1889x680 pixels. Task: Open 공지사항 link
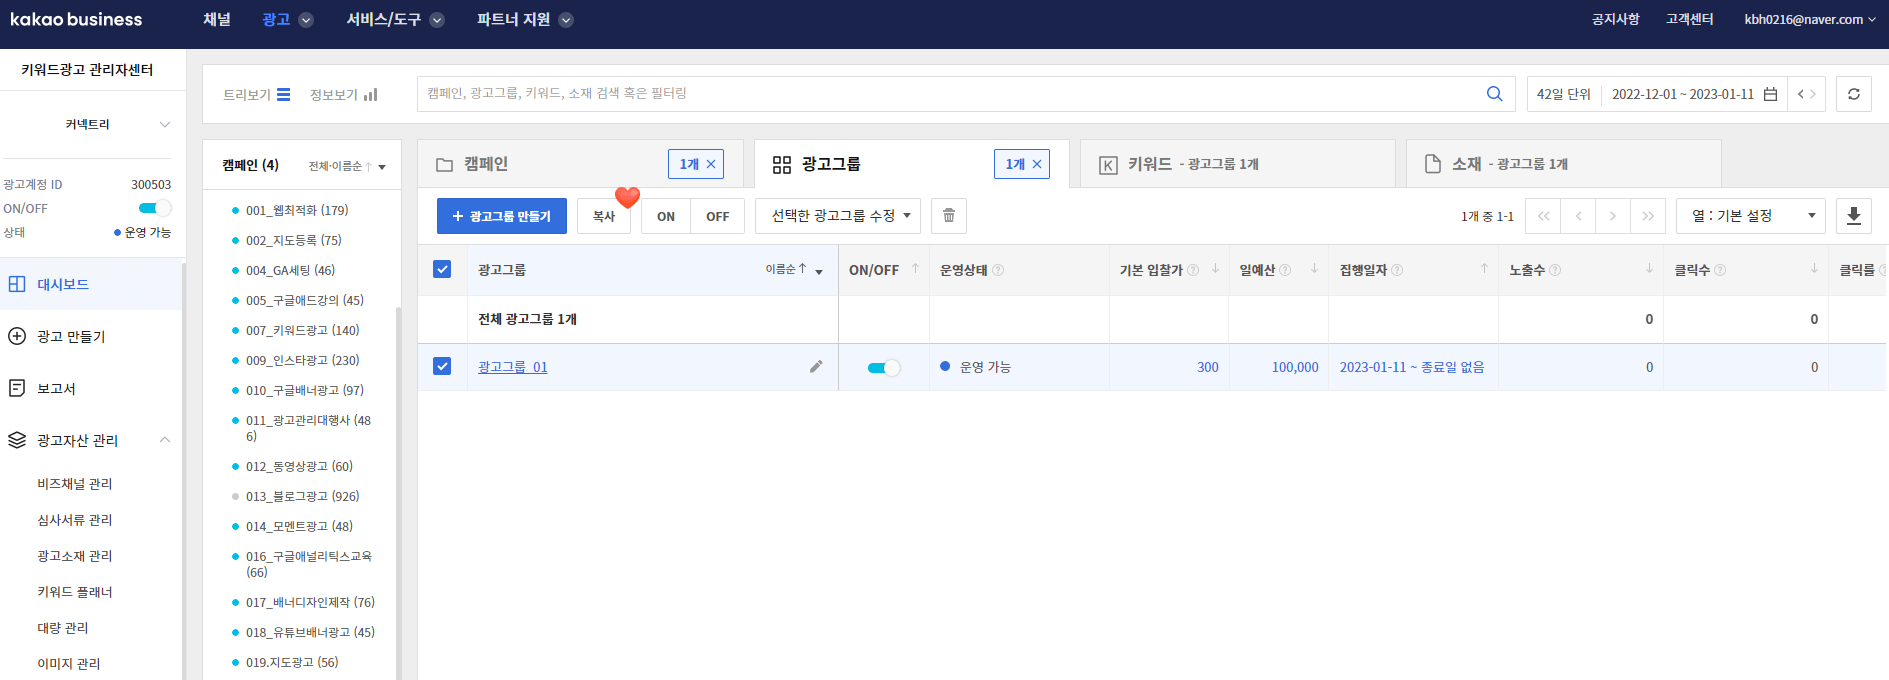click(x=1616, y=20)
